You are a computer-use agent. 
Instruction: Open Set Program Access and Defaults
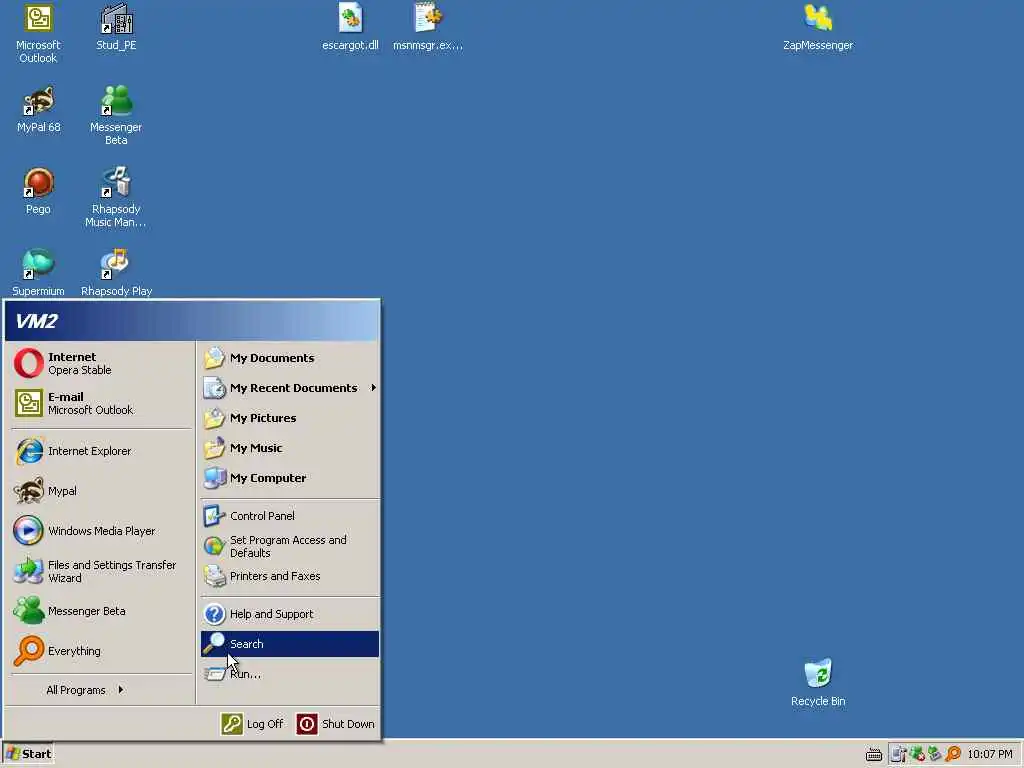tap(289, 547)
